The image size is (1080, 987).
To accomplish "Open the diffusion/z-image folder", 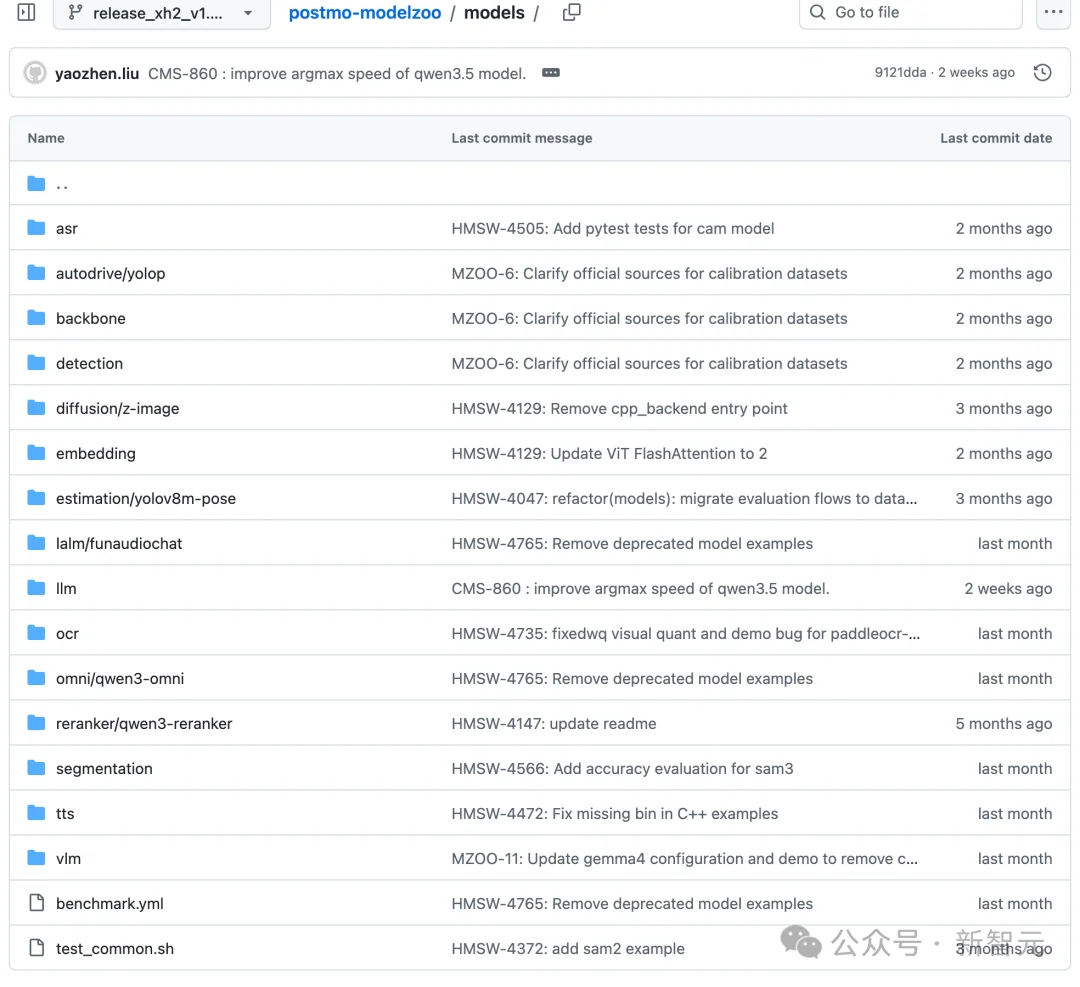I will coord(117,408).
